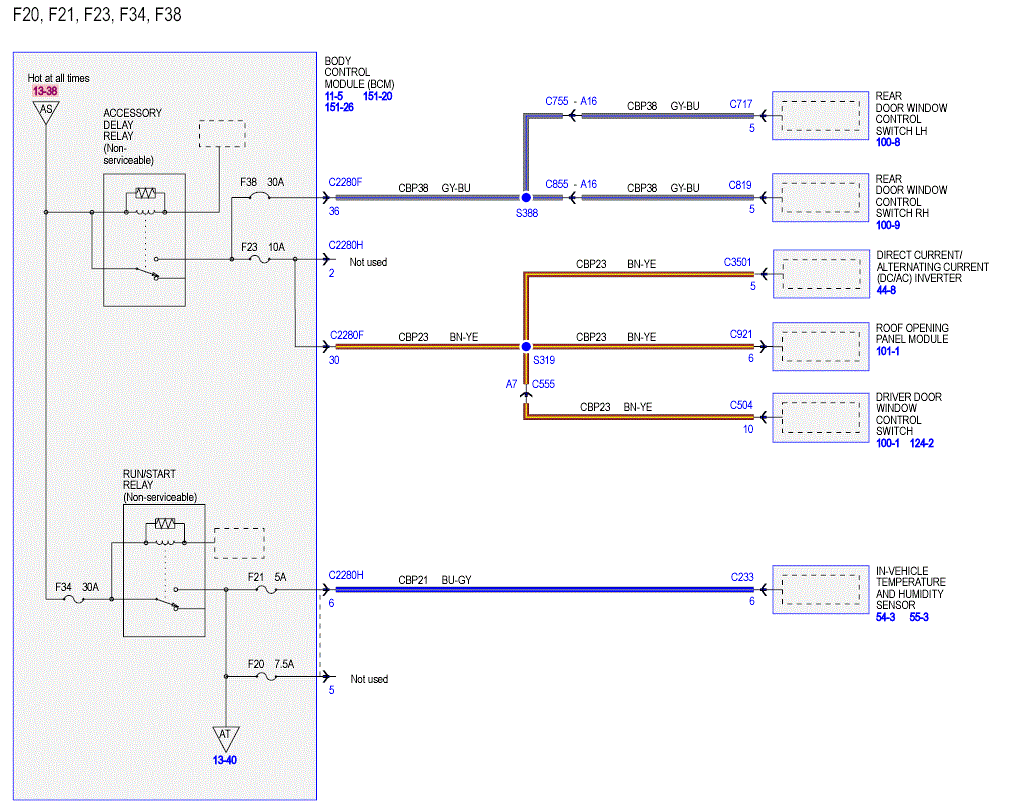Select connector label C921
The image size is (1013, 806).
point(741,334)
